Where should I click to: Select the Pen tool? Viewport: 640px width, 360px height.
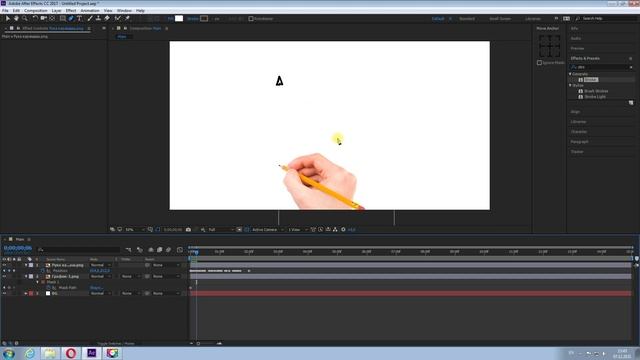click(71, 18)
